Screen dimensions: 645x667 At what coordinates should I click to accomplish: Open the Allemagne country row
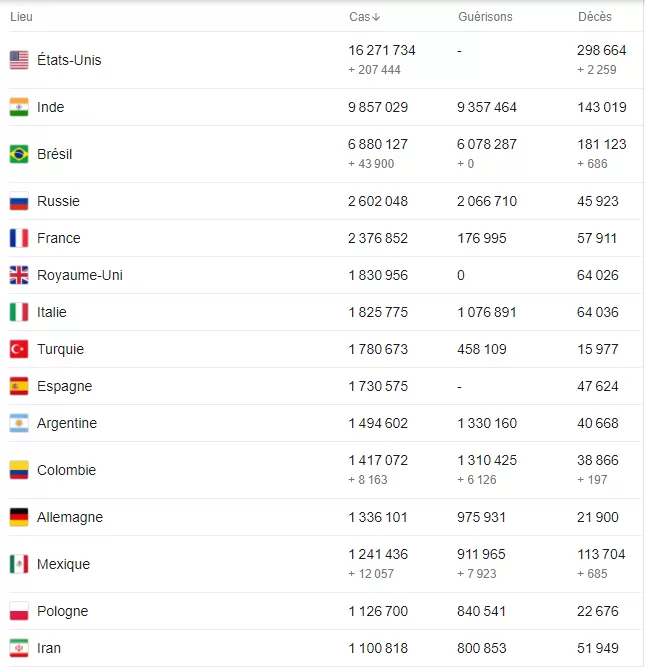pyautogui.click(x=325, y=517)
